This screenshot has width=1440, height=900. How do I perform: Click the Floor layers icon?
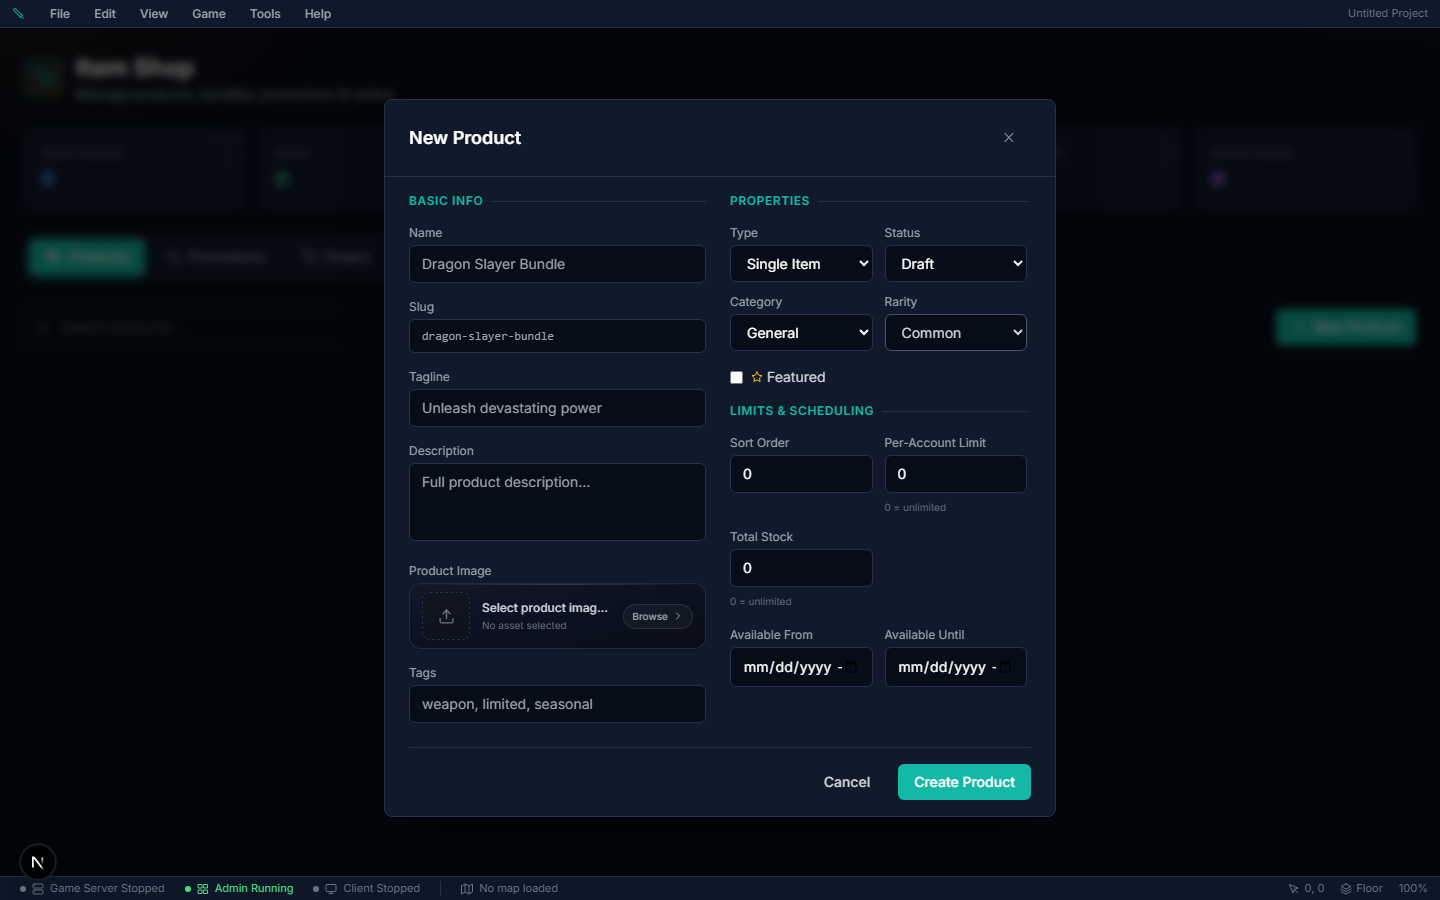(x=1346, y=889)
